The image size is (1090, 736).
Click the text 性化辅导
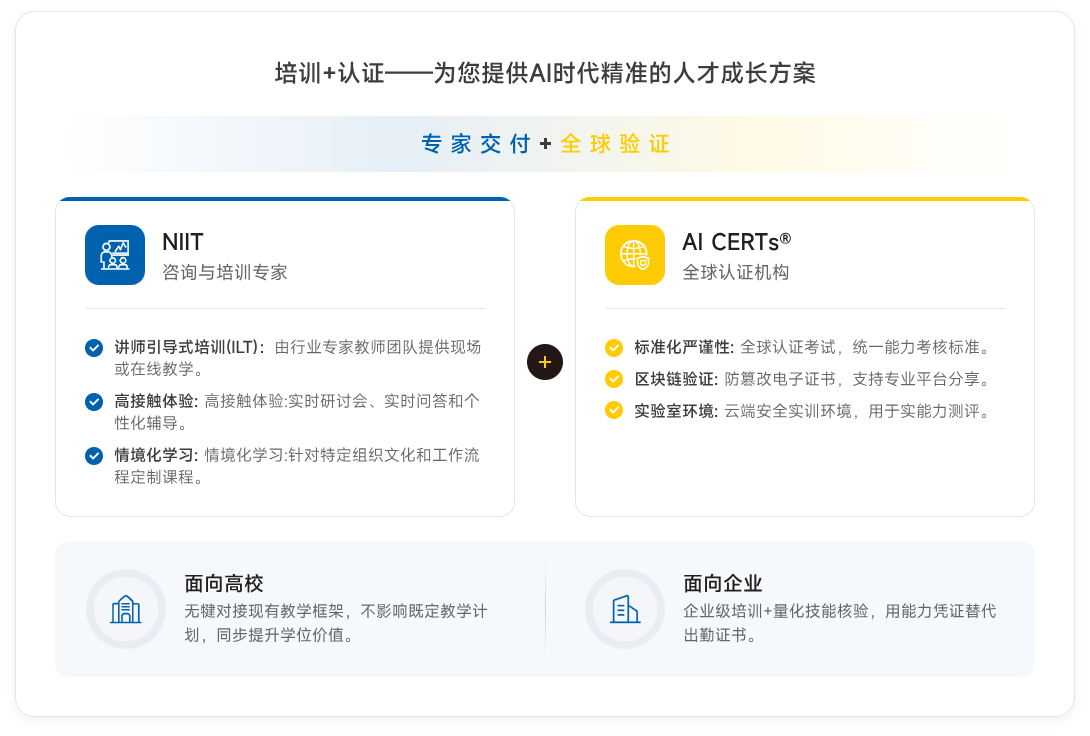151,423
